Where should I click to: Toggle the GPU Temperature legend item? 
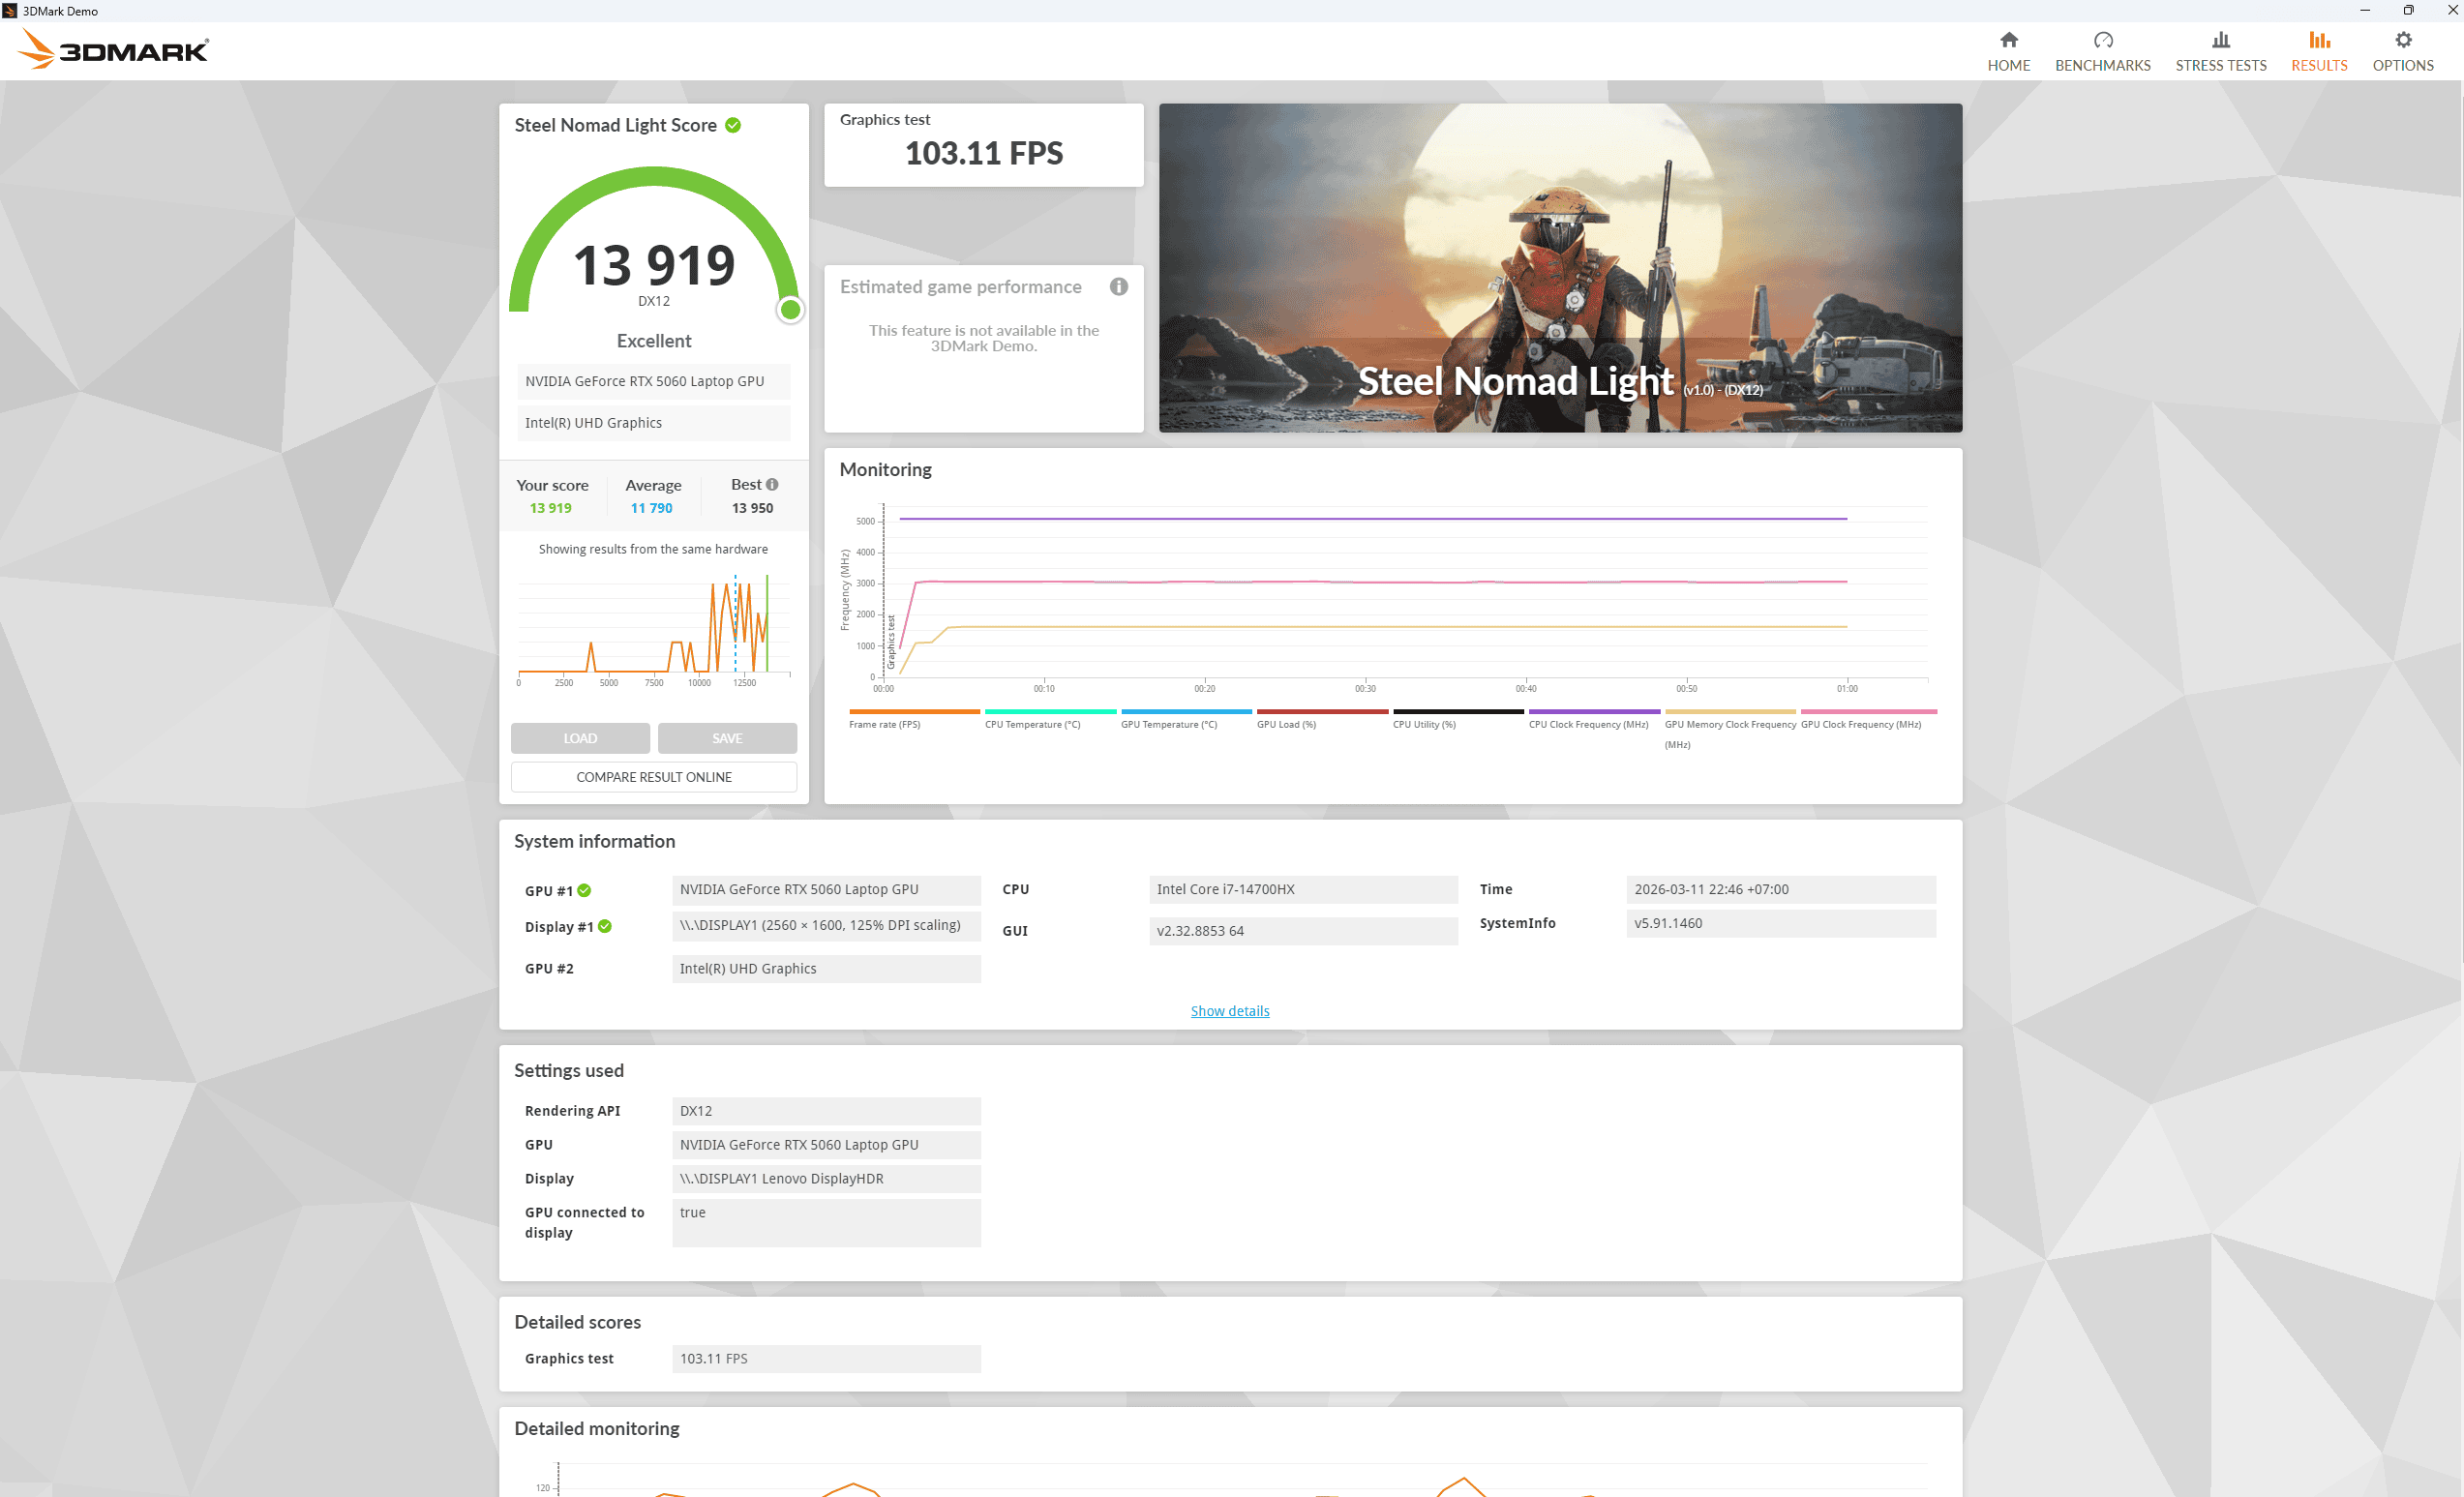pos(1185,718)
